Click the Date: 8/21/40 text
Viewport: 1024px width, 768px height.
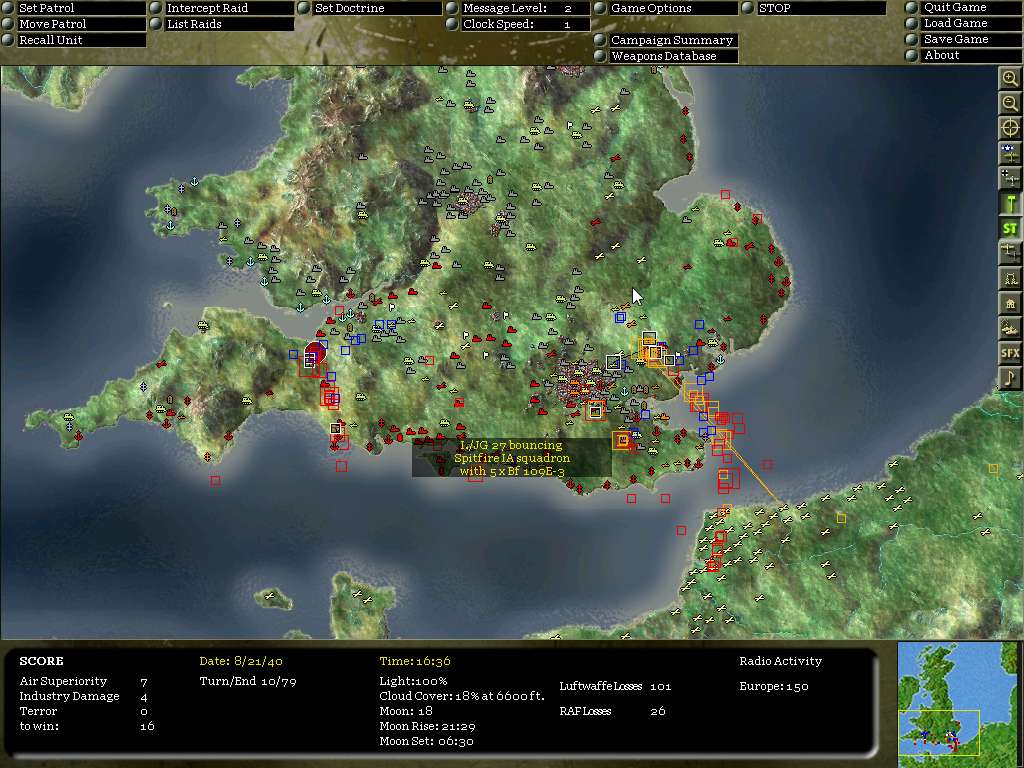tap(241, 661)
